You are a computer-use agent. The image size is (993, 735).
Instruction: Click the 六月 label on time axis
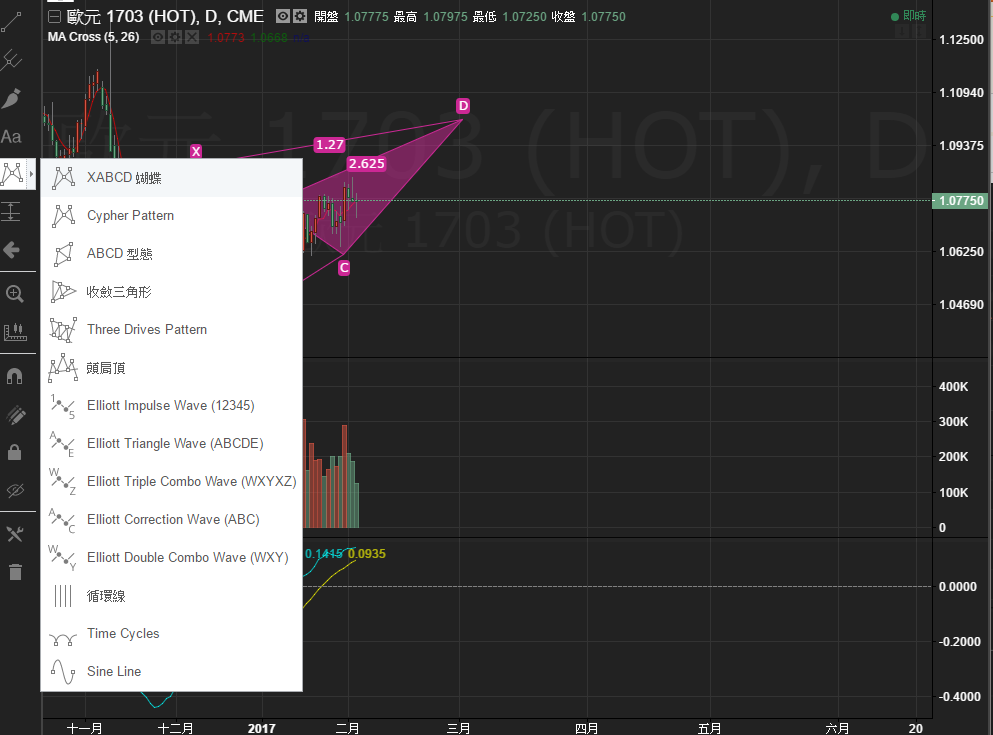click(x=837, y=728)
